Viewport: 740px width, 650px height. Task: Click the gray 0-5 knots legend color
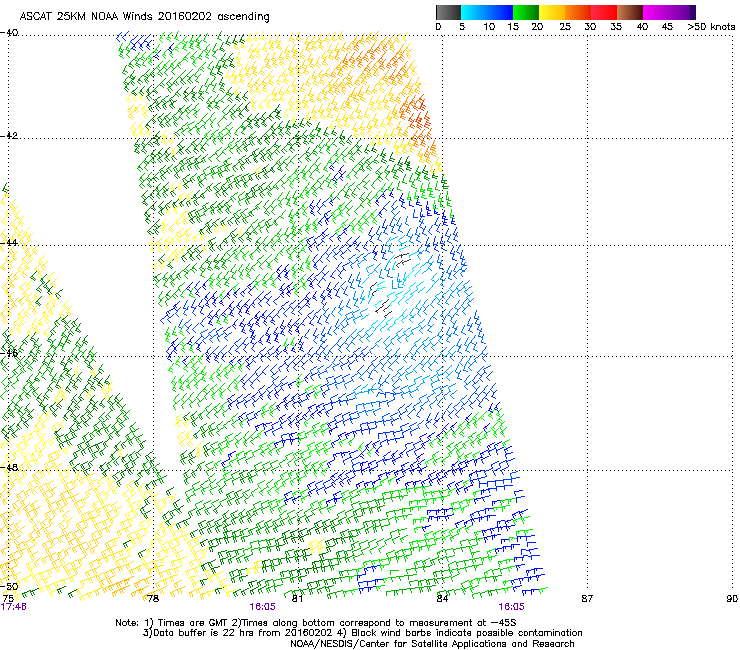448,12
